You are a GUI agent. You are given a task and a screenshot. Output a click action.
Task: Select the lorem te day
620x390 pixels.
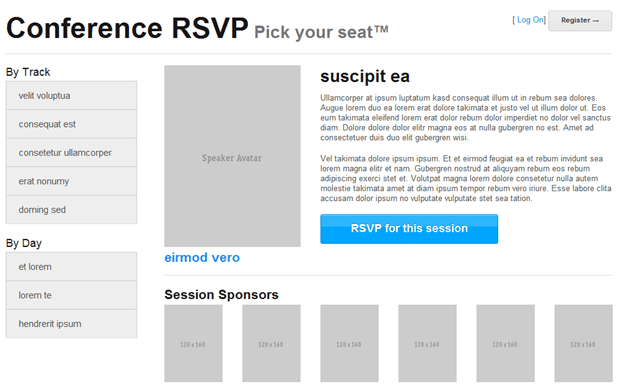pyautogui.click(x=71, y=295)
